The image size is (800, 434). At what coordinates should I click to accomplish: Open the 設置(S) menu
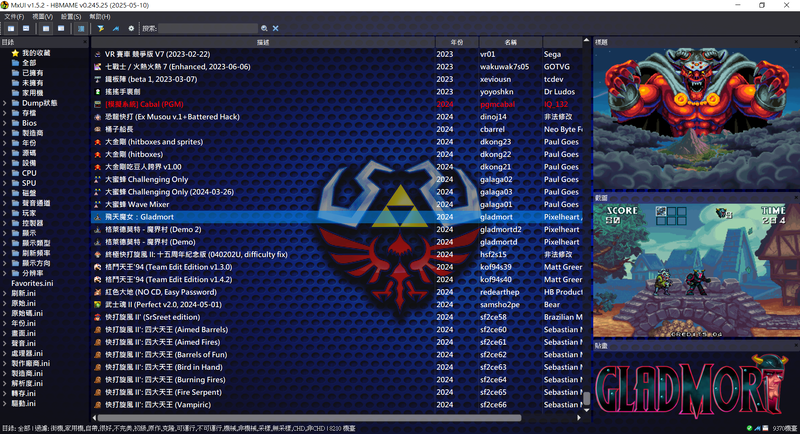(71, 17)
